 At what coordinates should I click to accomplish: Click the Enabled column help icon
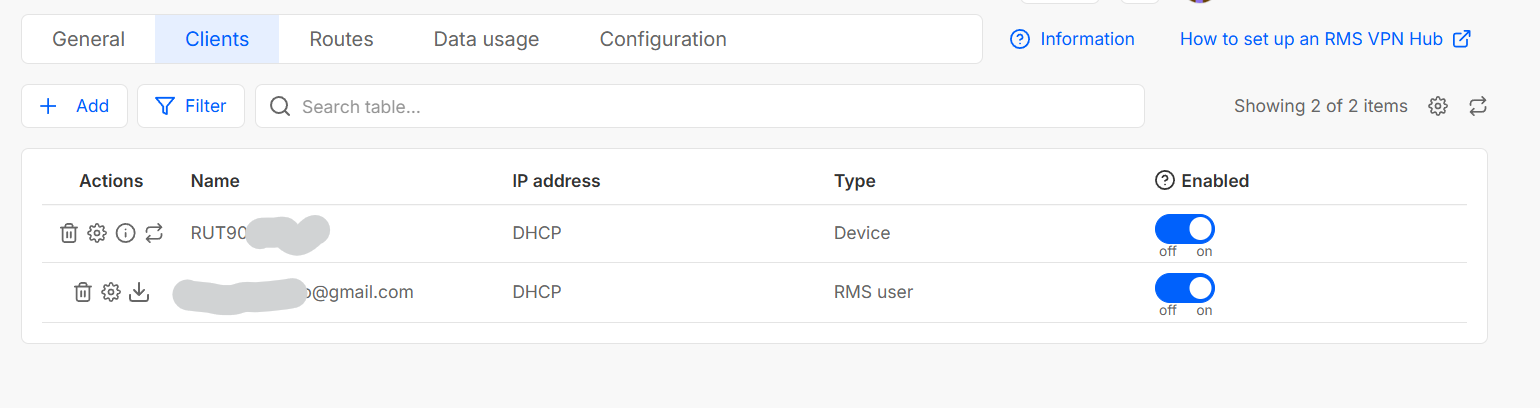click(1164, 181)
